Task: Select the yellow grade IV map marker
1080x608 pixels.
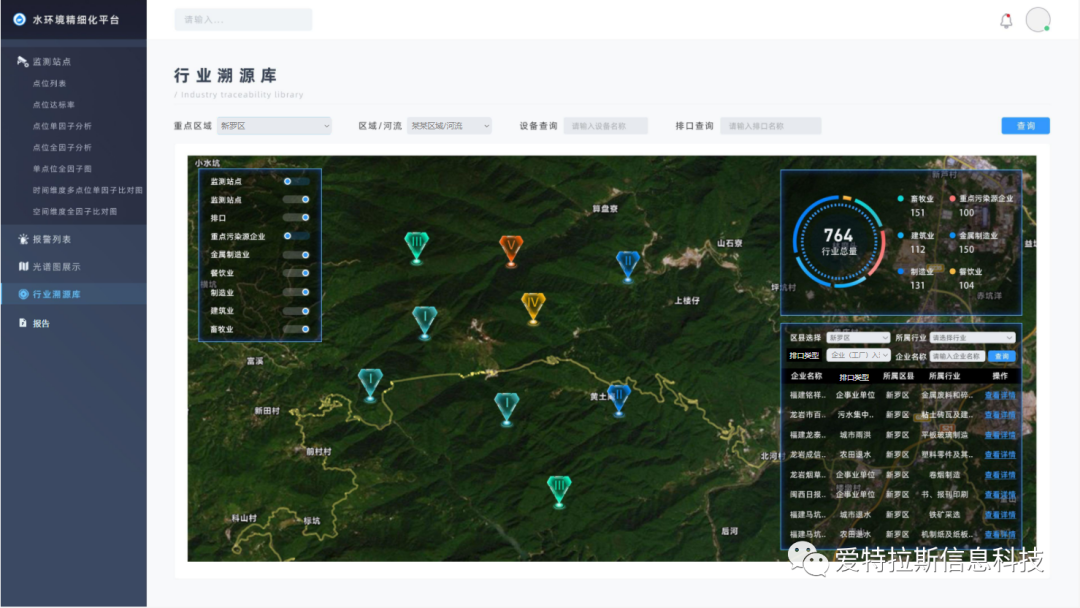Action: 533,305
